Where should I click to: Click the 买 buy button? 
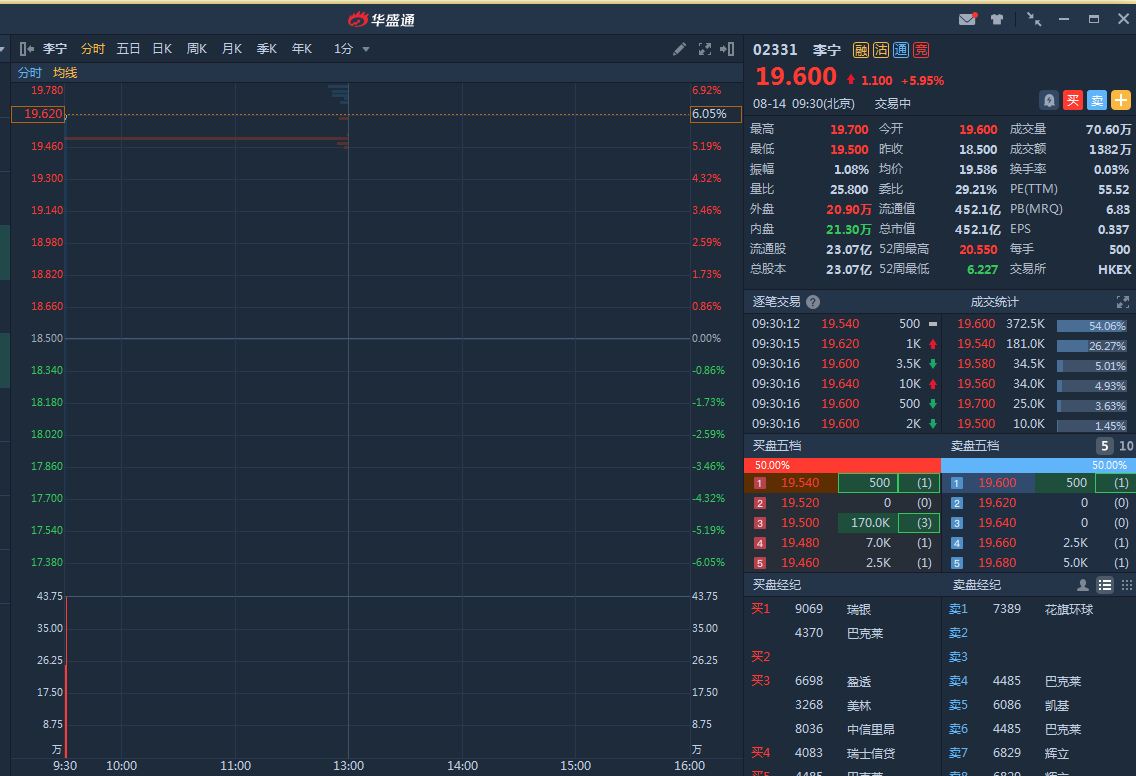[1073, 100]
